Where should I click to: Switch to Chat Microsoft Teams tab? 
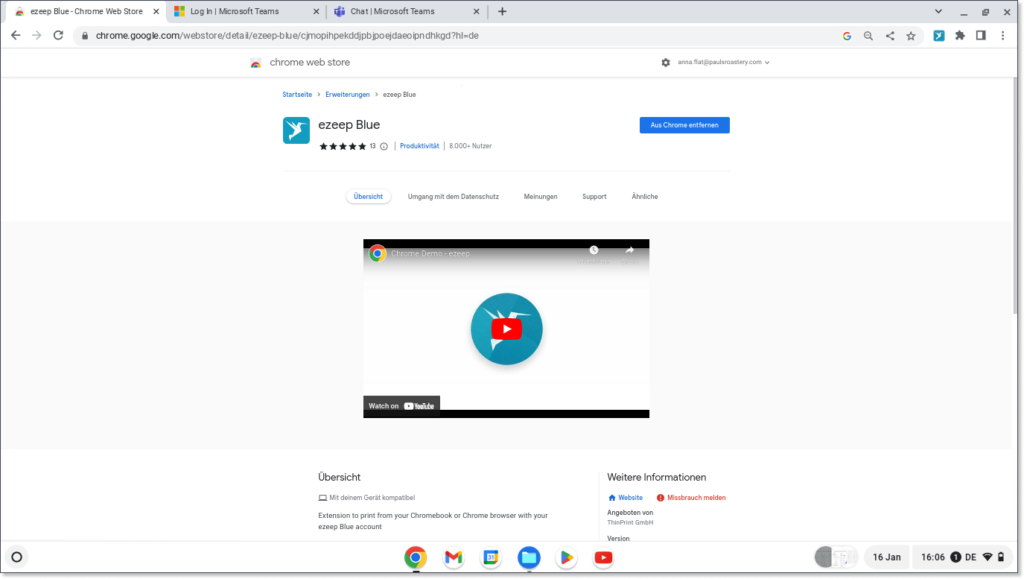pyautogui.click(x=407, y=11)
